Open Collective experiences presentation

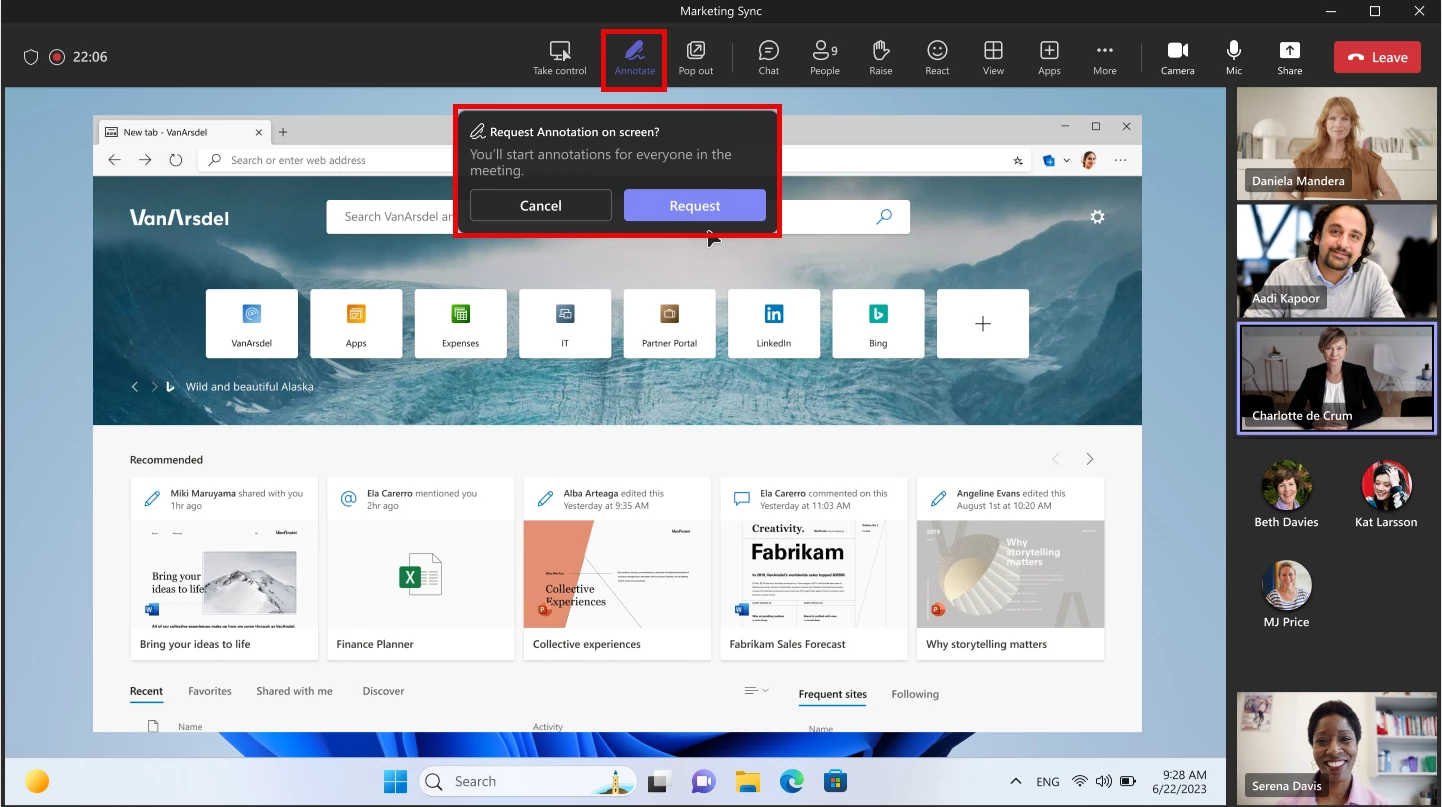tap(617, 568)
